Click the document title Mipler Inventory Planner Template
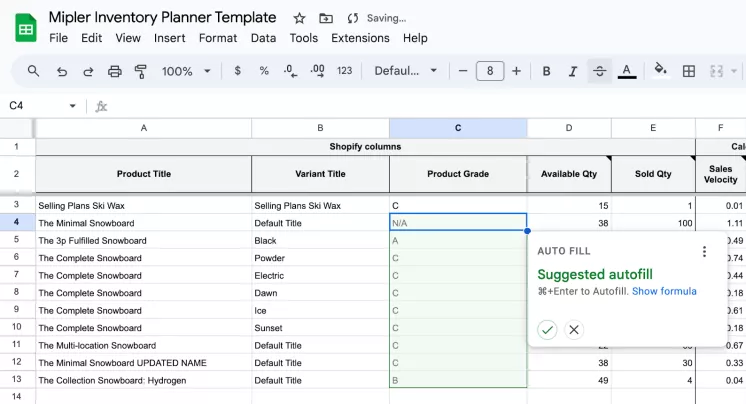 click(162, 18)
